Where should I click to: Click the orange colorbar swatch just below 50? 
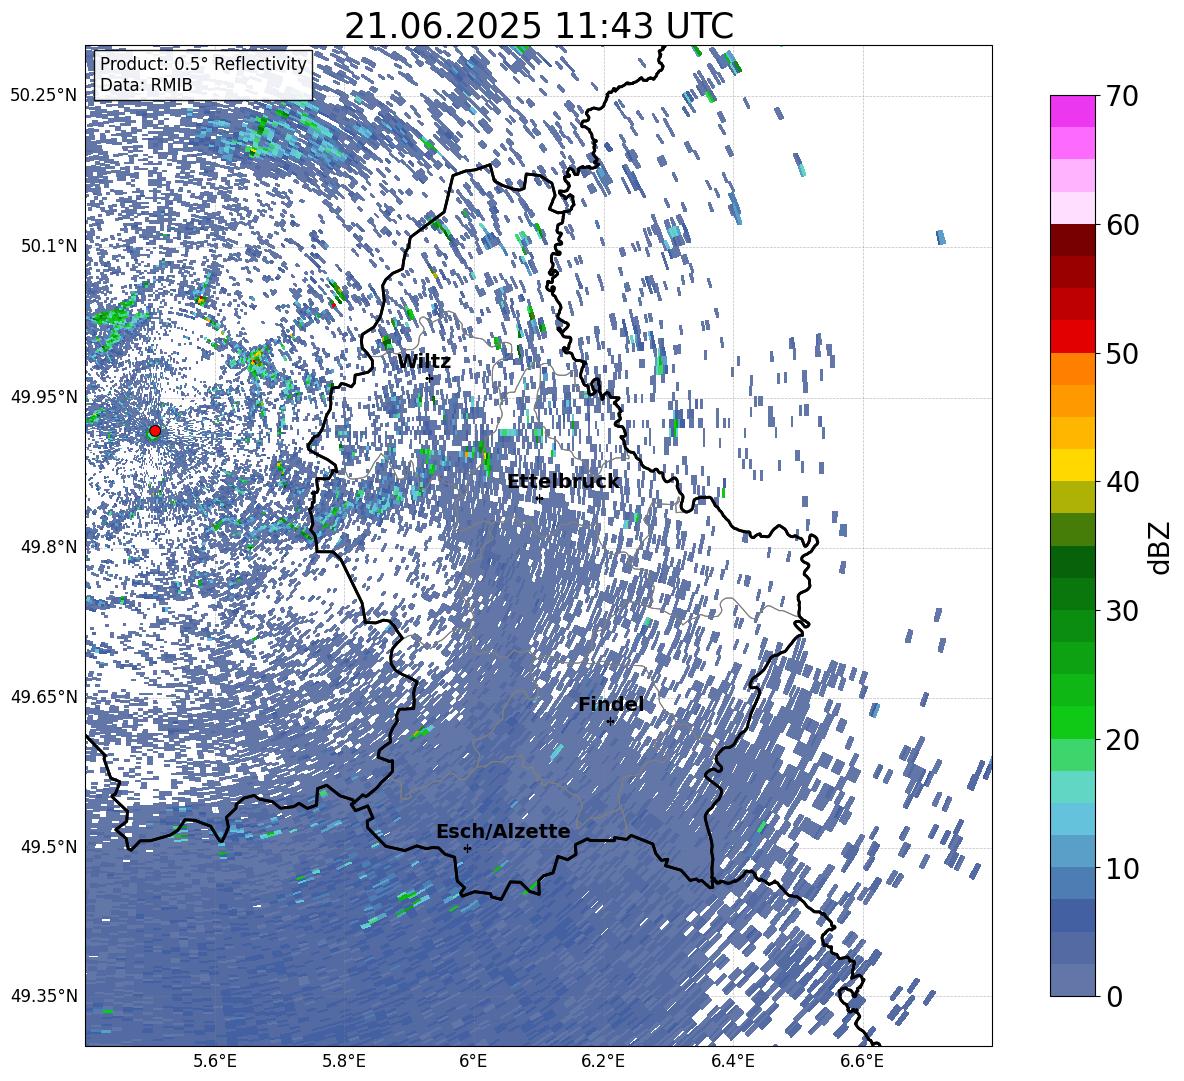coord(1072,369)
